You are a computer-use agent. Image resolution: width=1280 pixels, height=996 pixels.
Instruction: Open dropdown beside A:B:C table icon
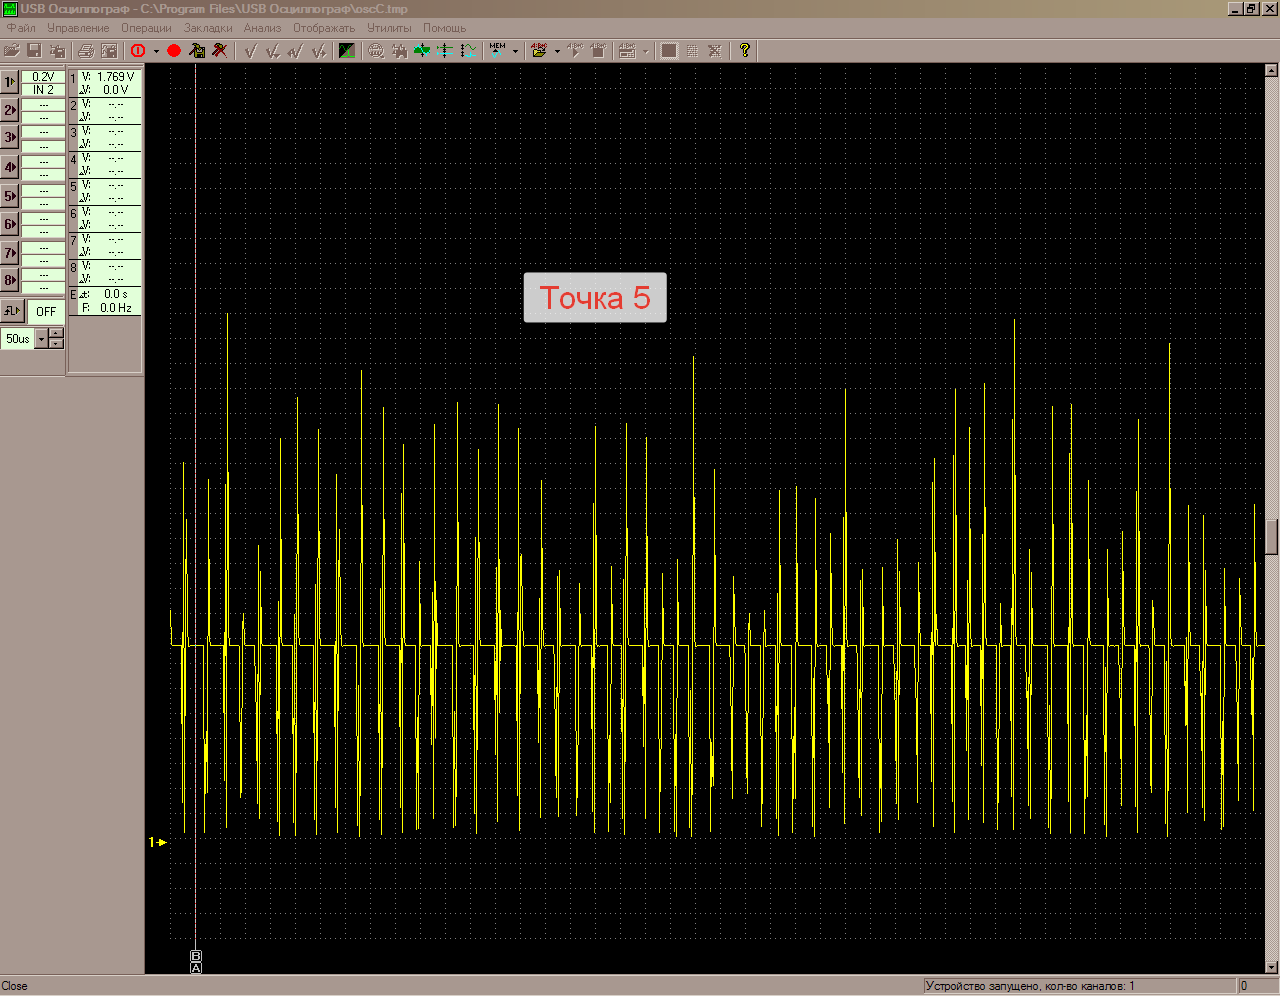[645, 50]
